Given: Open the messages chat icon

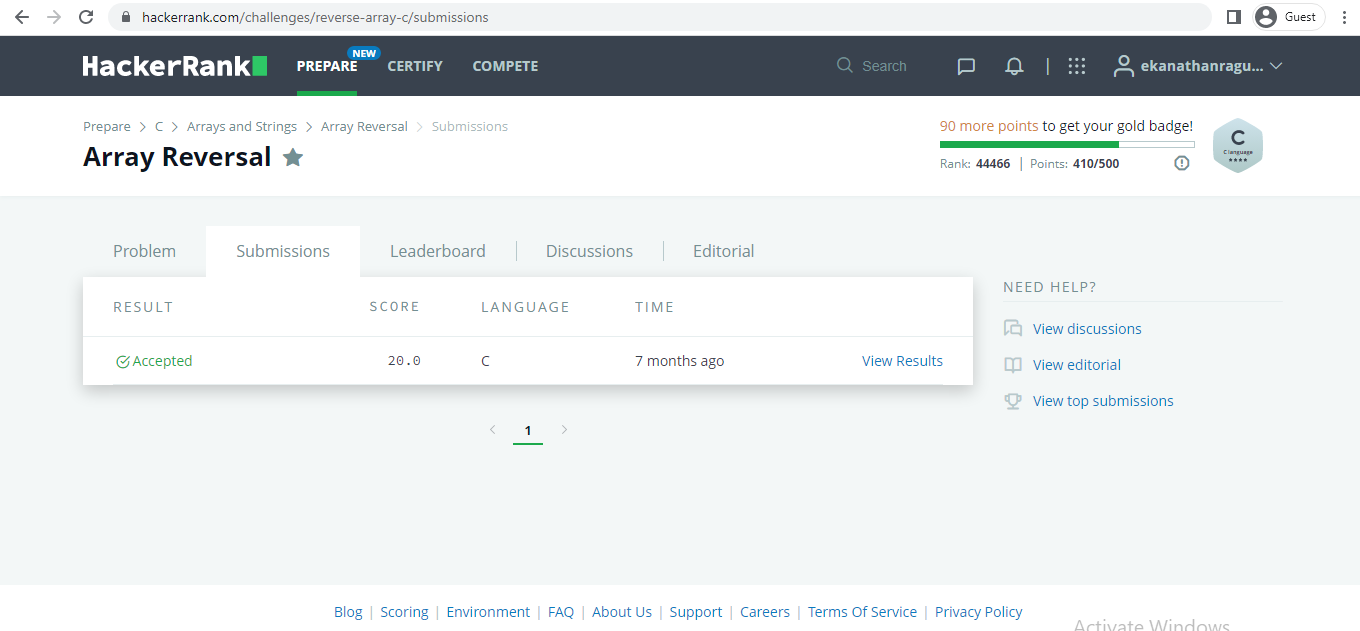Looking at the screenshot, I should [x=966, y=66].
